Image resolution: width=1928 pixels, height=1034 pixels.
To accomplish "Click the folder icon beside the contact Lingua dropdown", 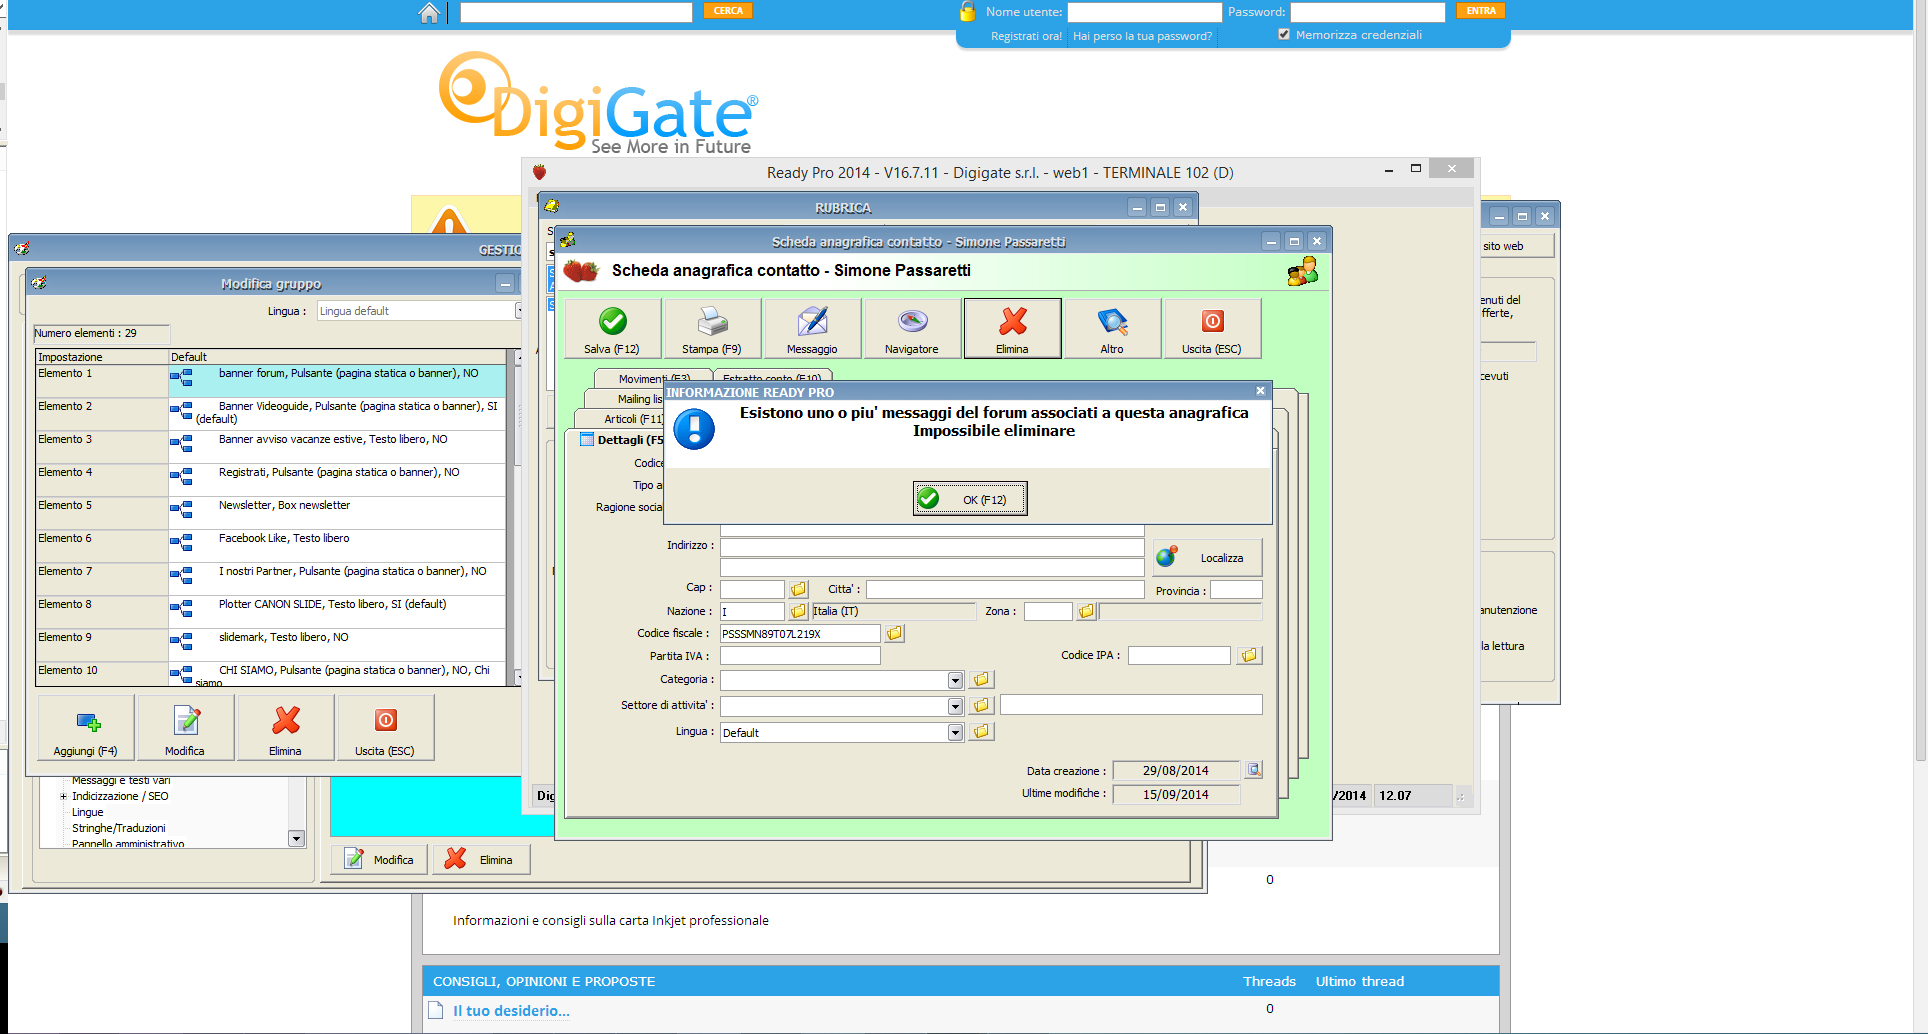I will tap(982, 731).
